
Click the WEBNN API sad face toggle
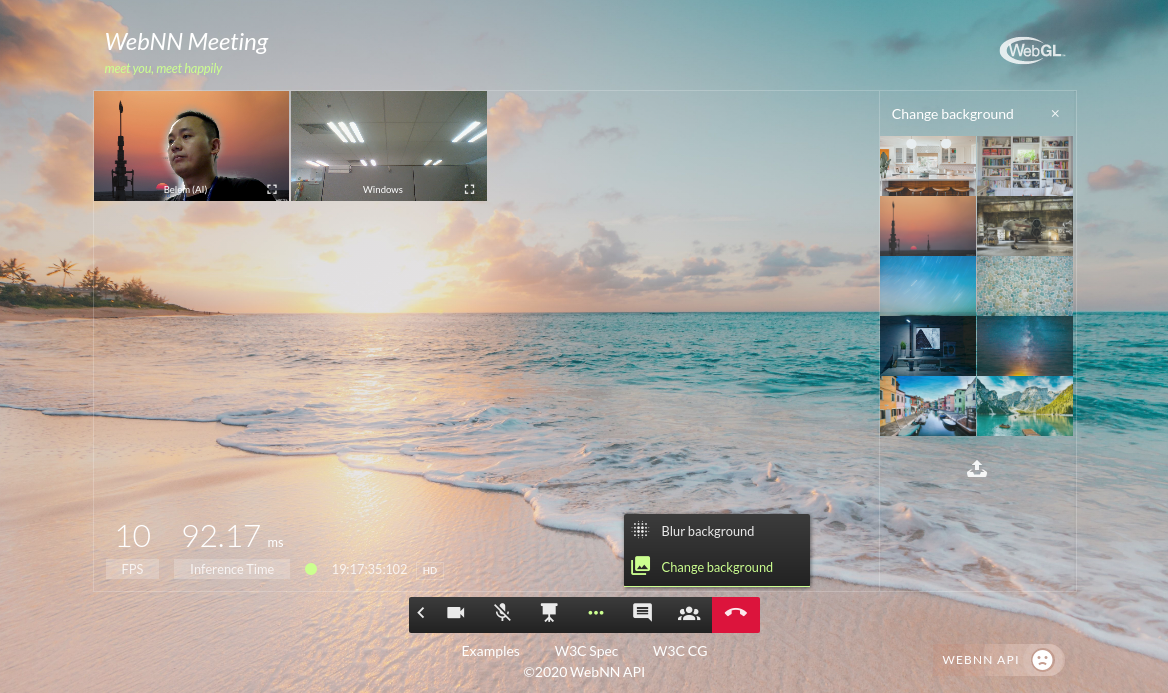[1042, 659]
